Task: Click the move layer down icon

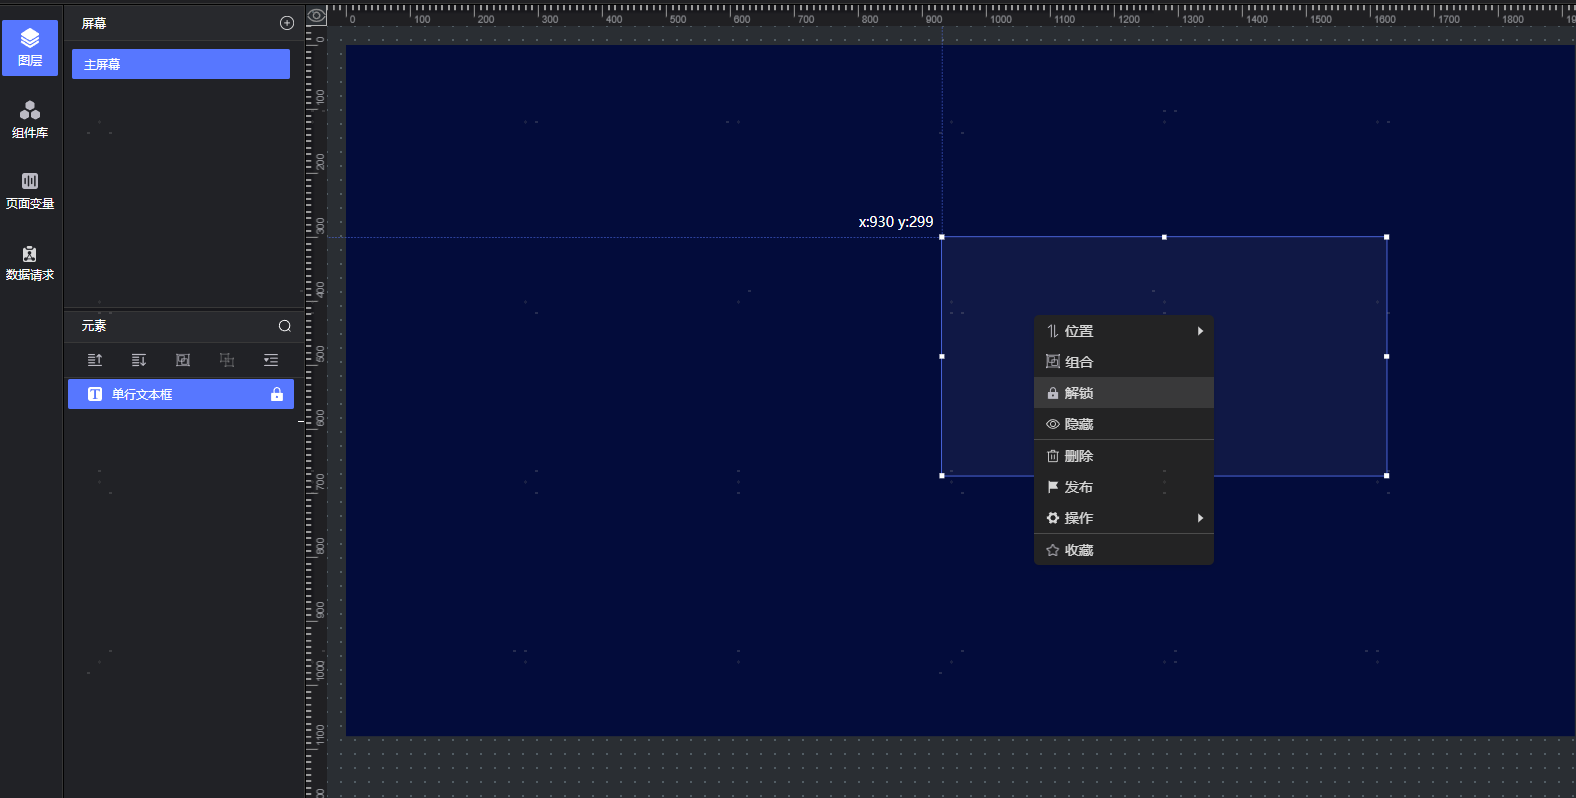Action: [x=139, y=360]
